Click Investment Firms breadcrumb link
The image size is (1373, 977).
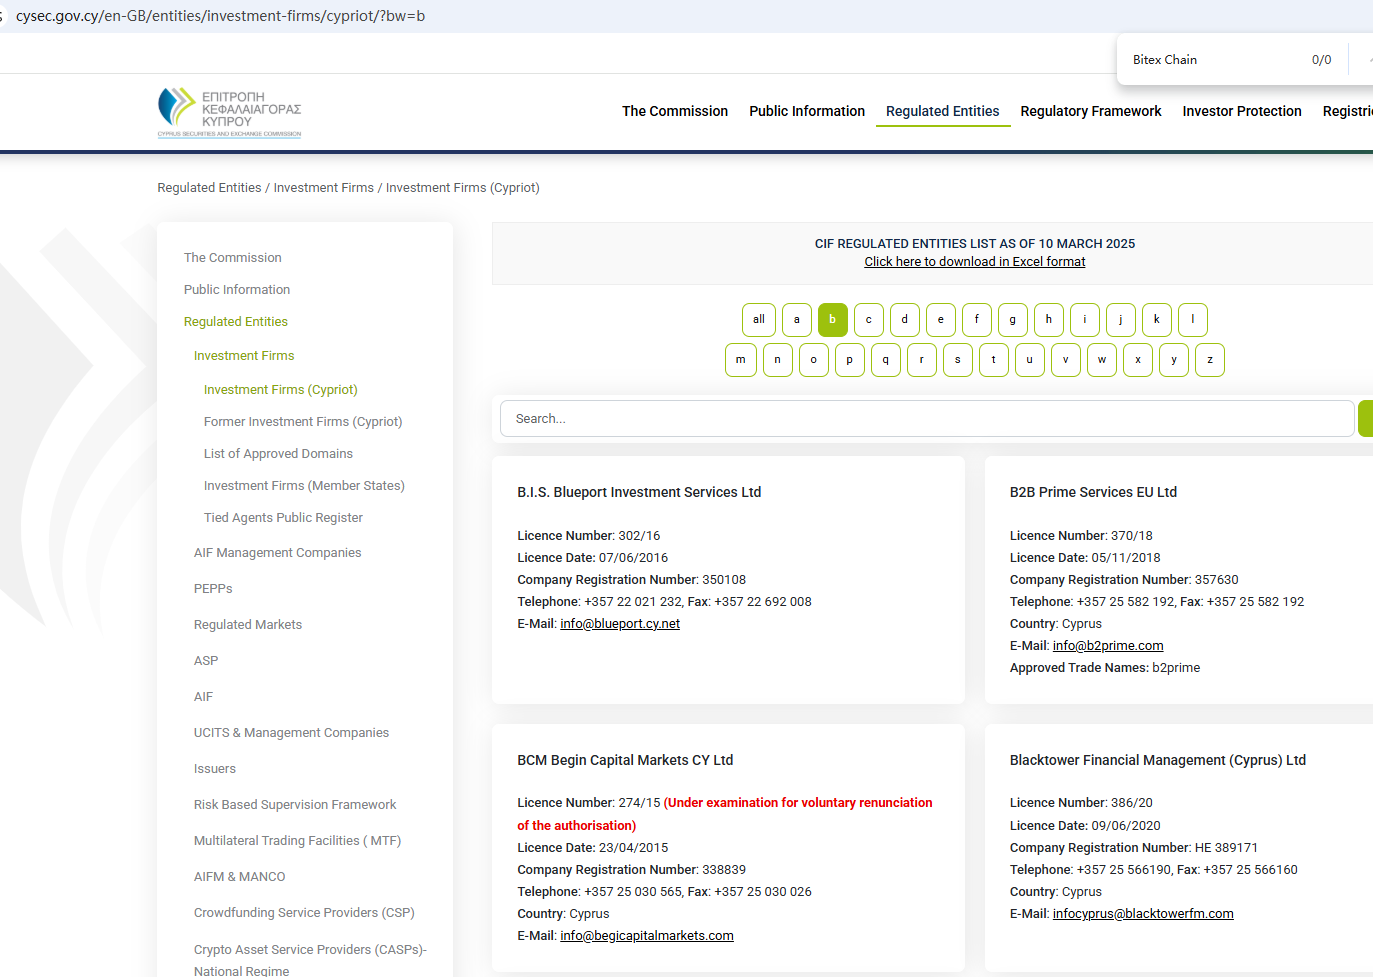[323, 188]
